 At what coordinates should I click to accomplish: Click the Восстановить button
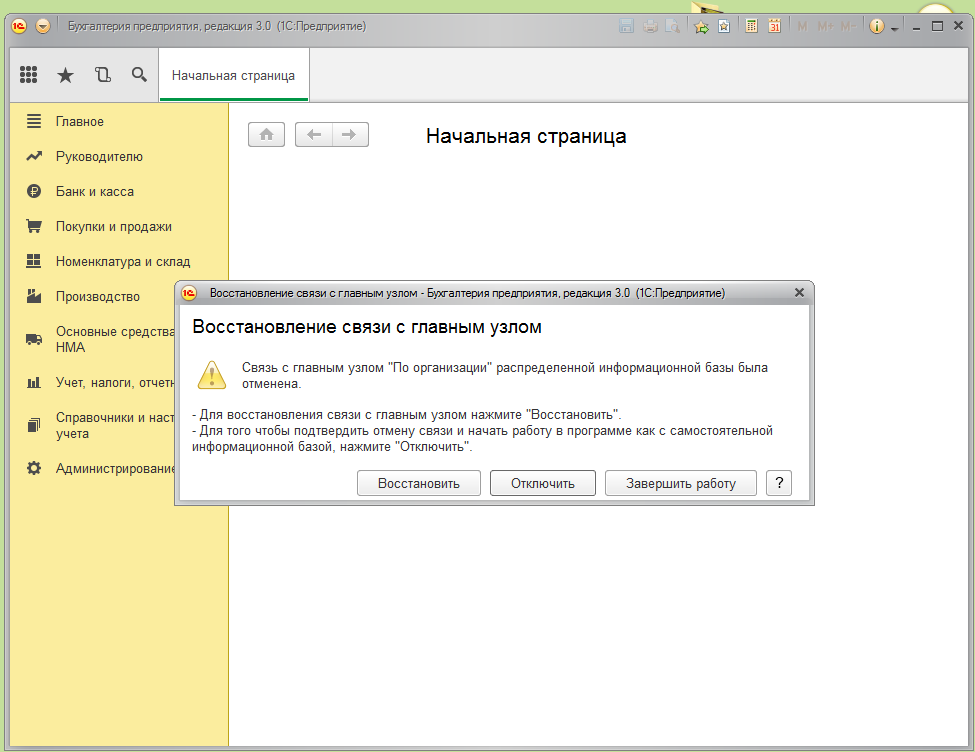(418, 483)
